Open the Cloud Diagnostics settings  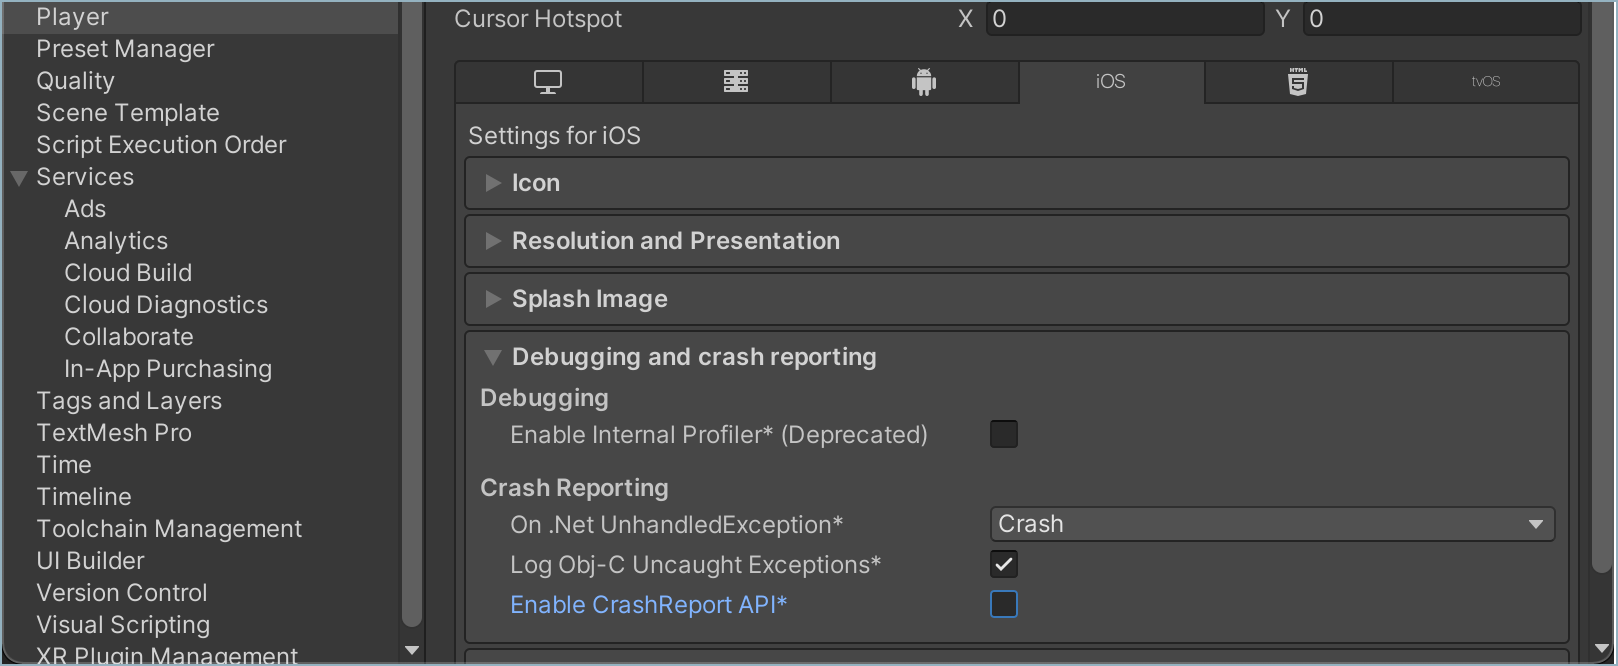pos(166,305)
